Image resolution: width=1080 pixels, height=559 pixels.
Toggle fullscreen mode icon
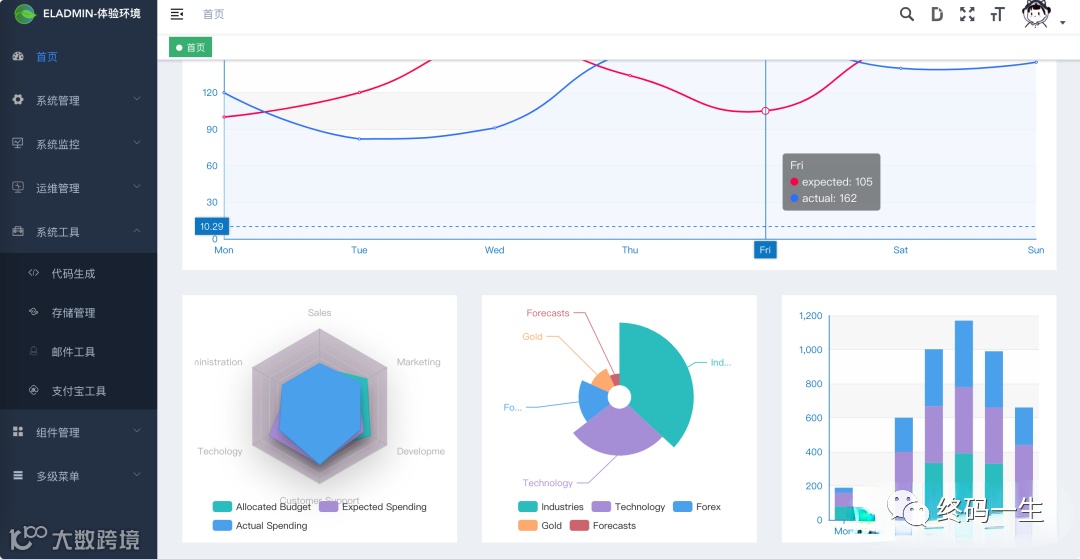point(967,14)
